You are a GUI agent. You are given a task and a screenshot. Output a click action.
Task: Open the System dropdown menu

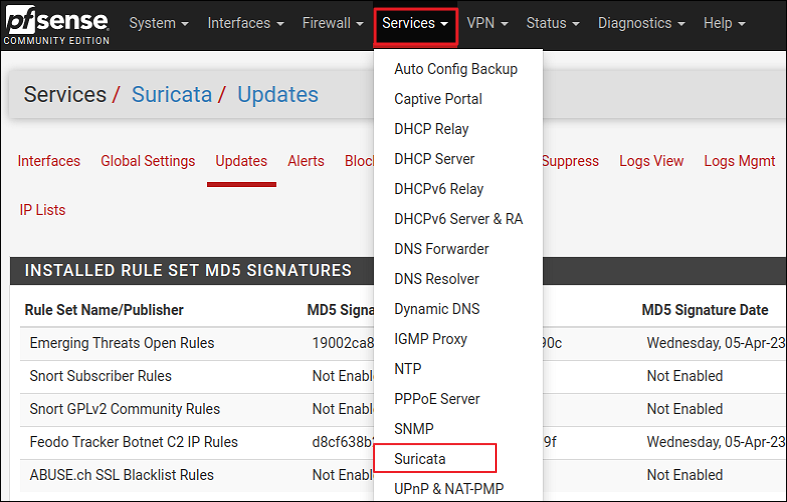click(x=159, y=23)
